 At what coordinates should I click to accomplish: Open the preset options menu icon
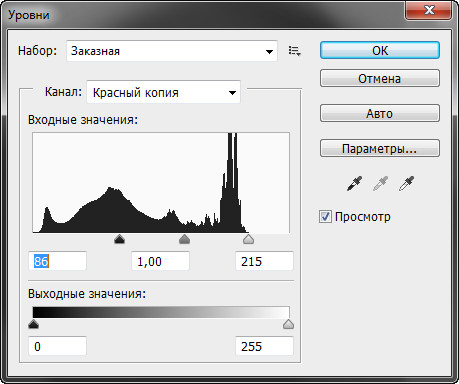coord(295,51)
